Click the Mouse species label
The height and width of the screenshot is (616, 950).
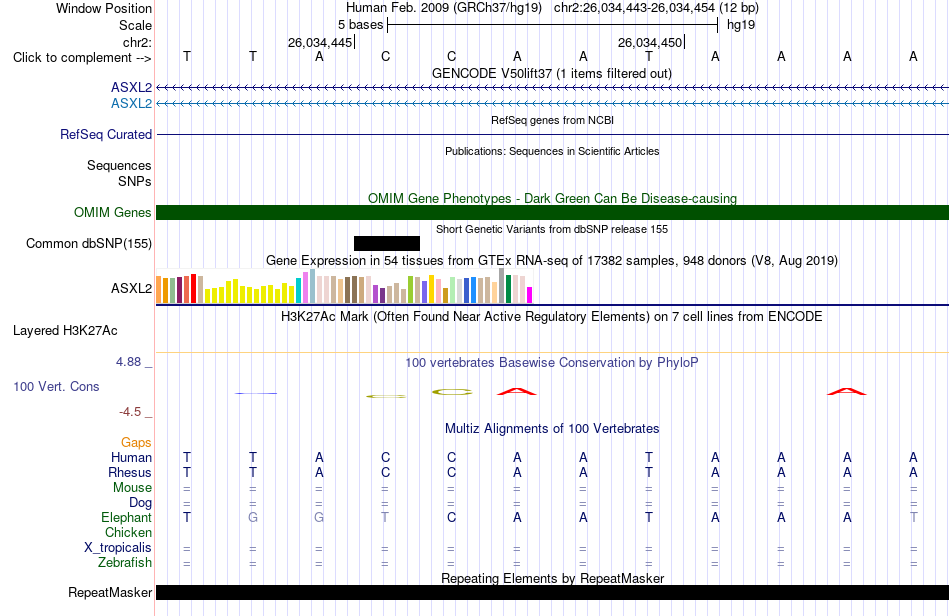[x=133, y=488]
